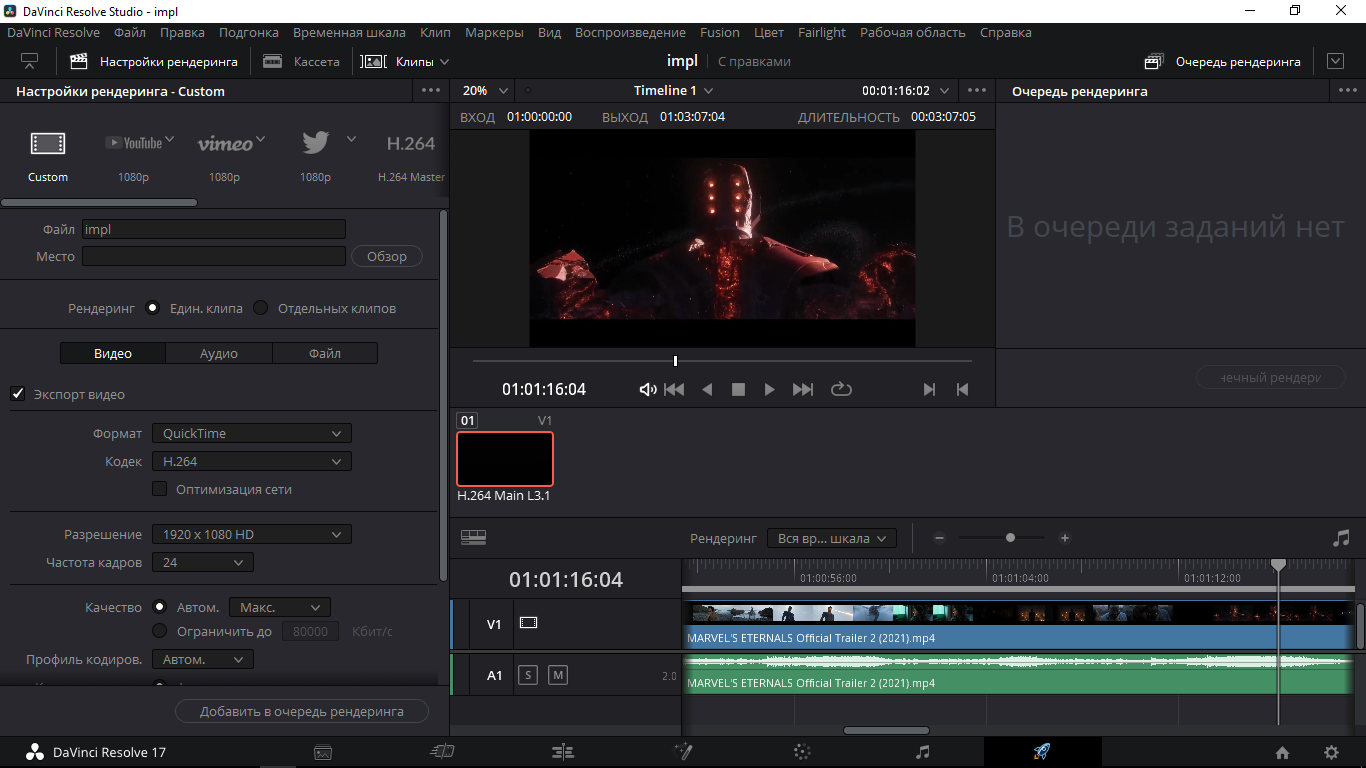This screenshot has width=1366, height=768.
Task: Click the Обзор browse button
Action: tap(387, 256)
